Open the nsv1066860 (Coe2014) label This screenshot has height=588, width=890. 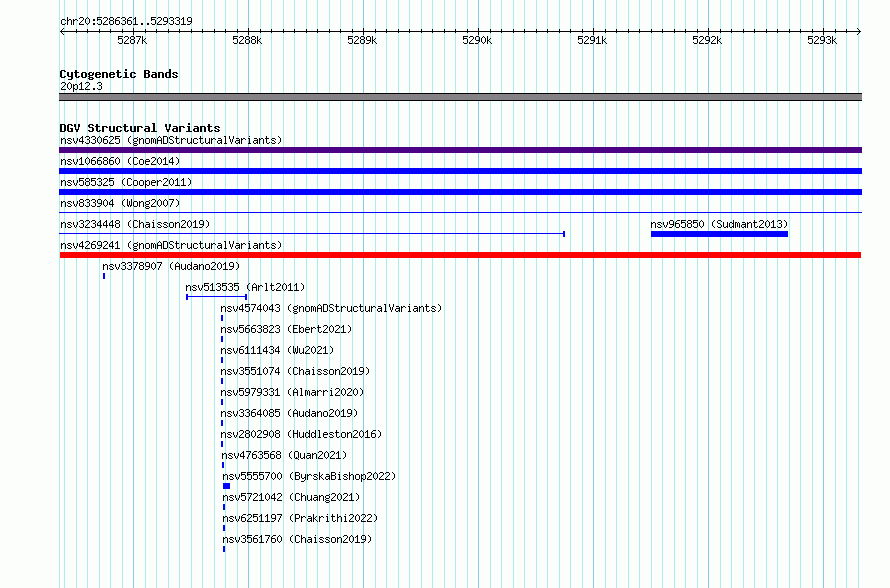(x=120, y=161)
